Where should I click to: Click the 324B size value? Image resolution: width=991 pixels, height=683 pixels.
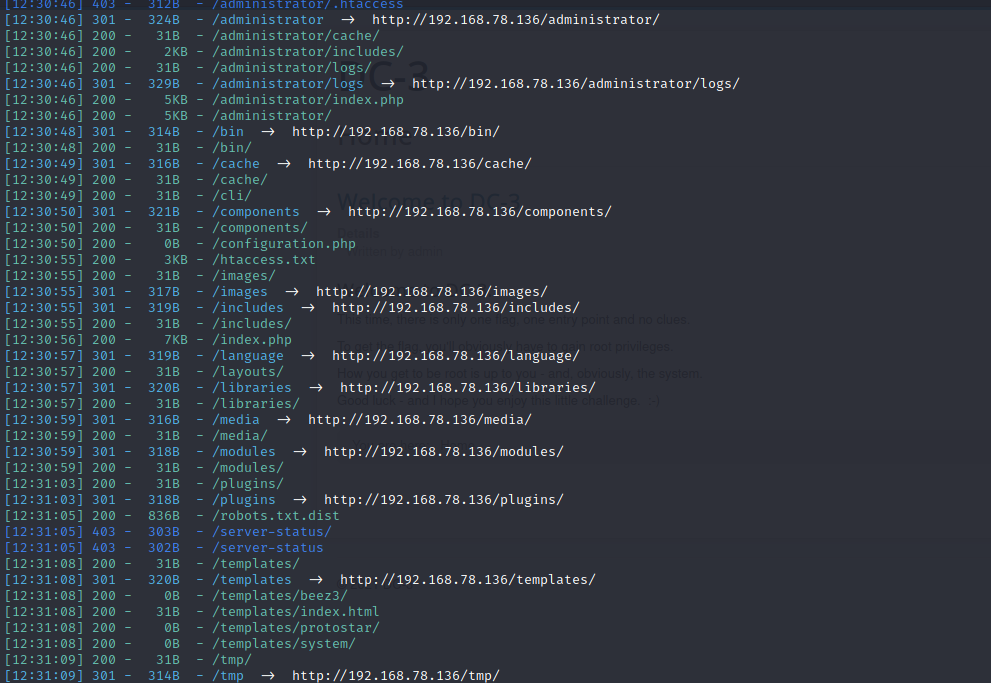[x=164, y=20]
